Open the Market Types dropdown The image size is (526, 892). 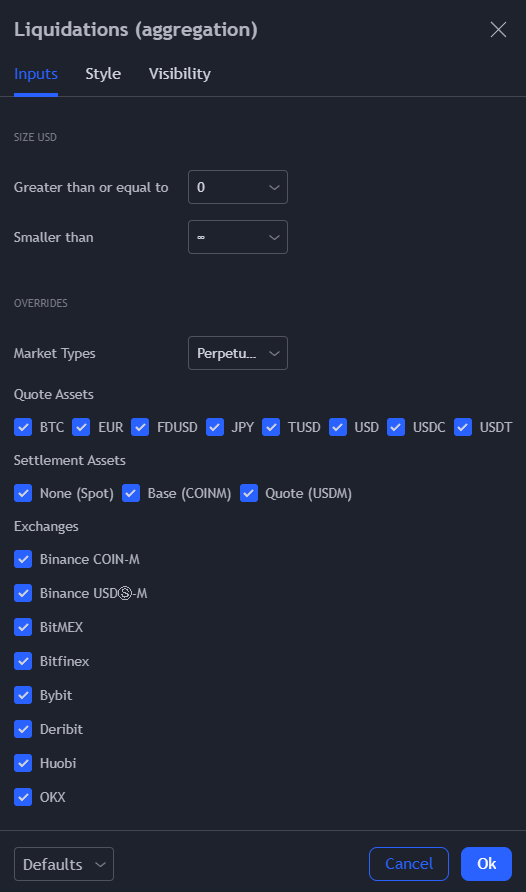point(238,353)
